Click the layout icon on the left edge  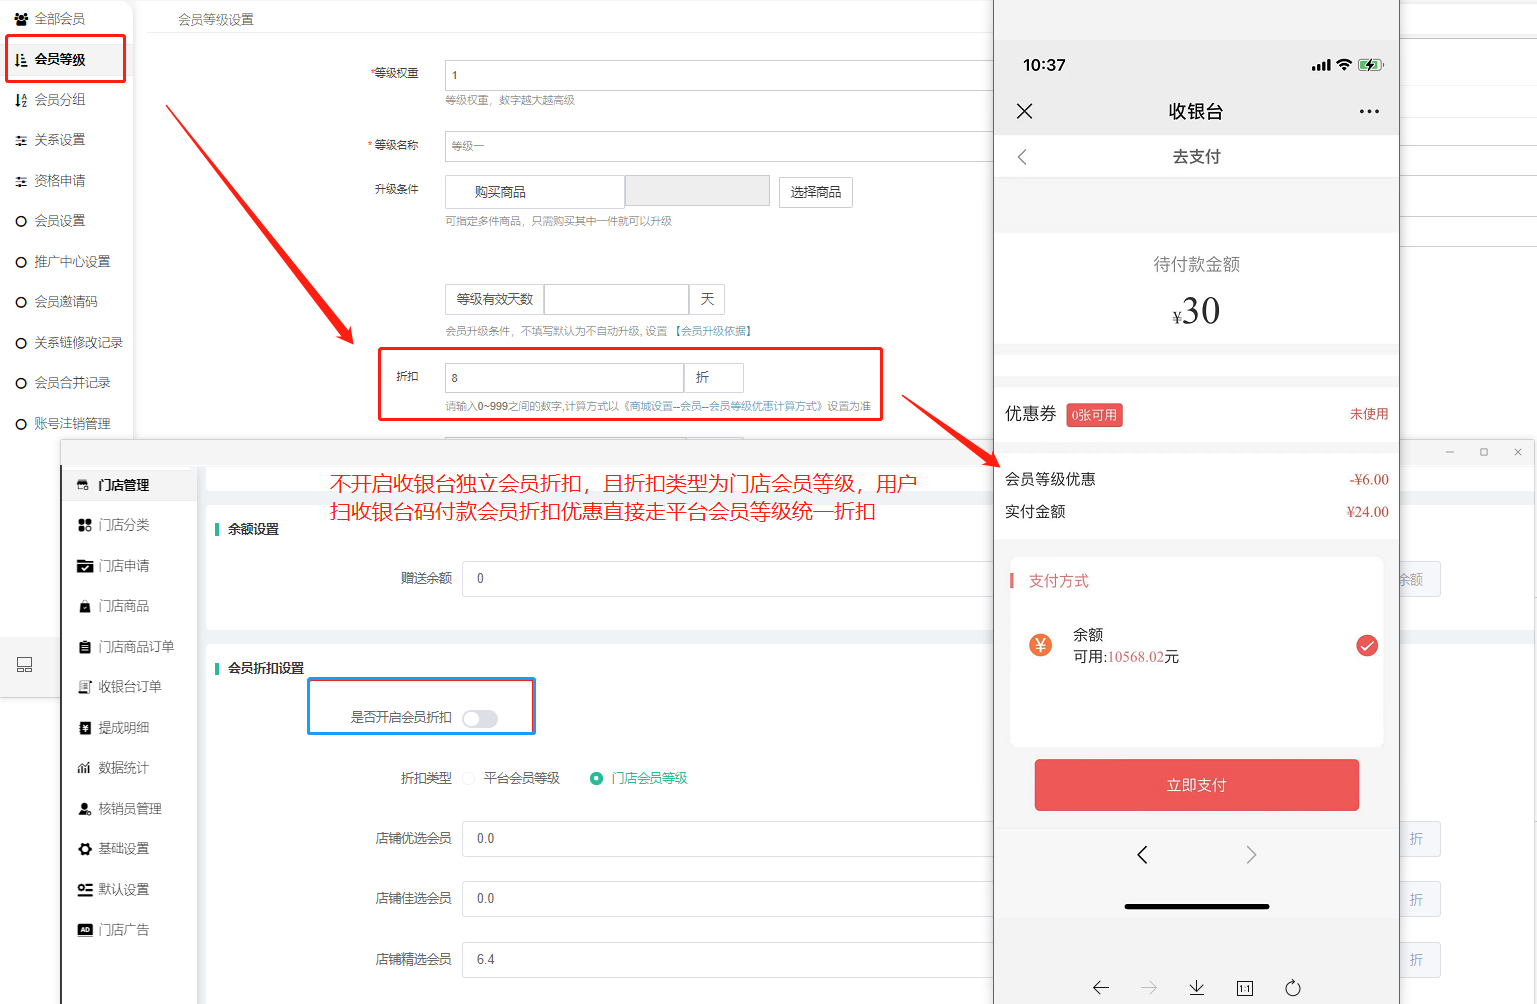point(25,665)
